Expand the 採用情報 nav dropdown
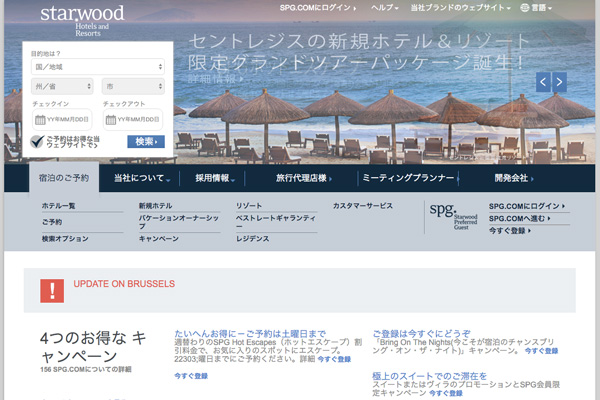The height and width of the screenshot is (400, 600). tap(215, 178)
